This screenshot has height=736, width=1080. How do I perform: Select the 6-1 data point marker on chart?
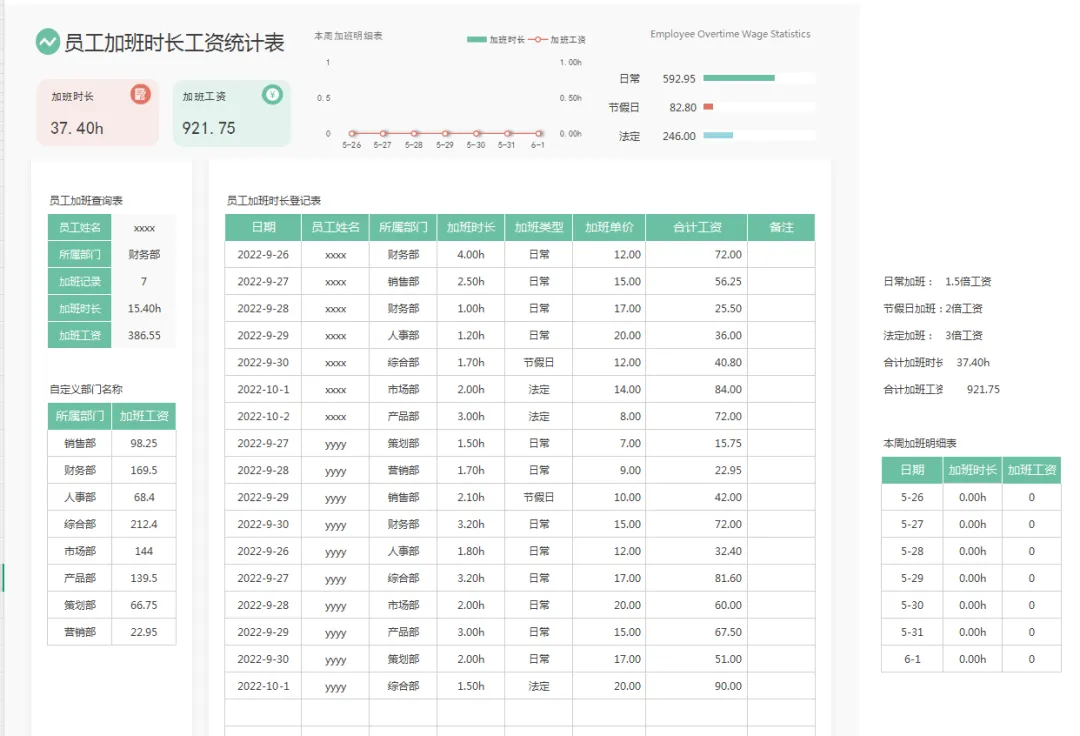[x=539, y=134]
